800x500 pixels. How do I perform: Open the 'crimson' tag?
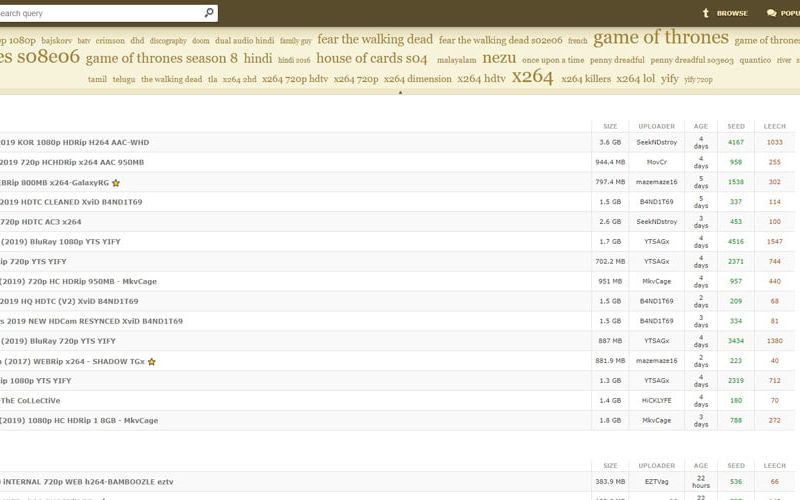(x=110, y=41)
